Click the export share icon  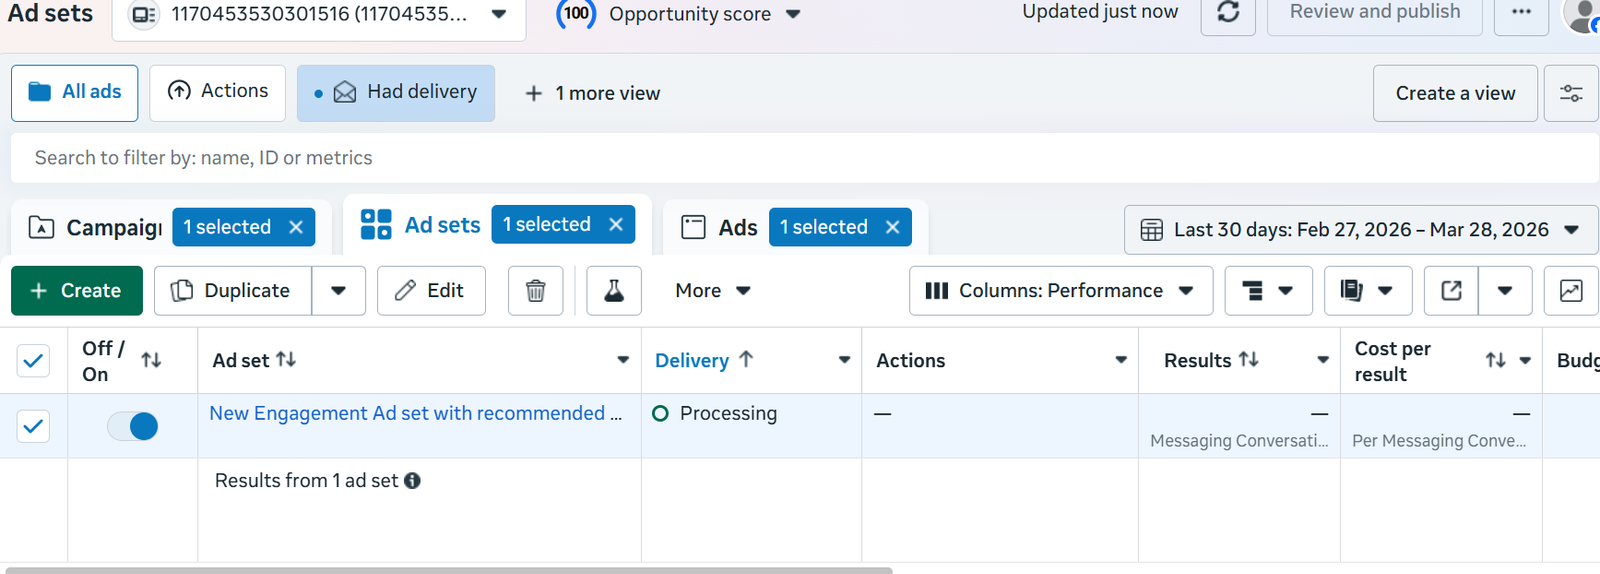[1451, 291]
